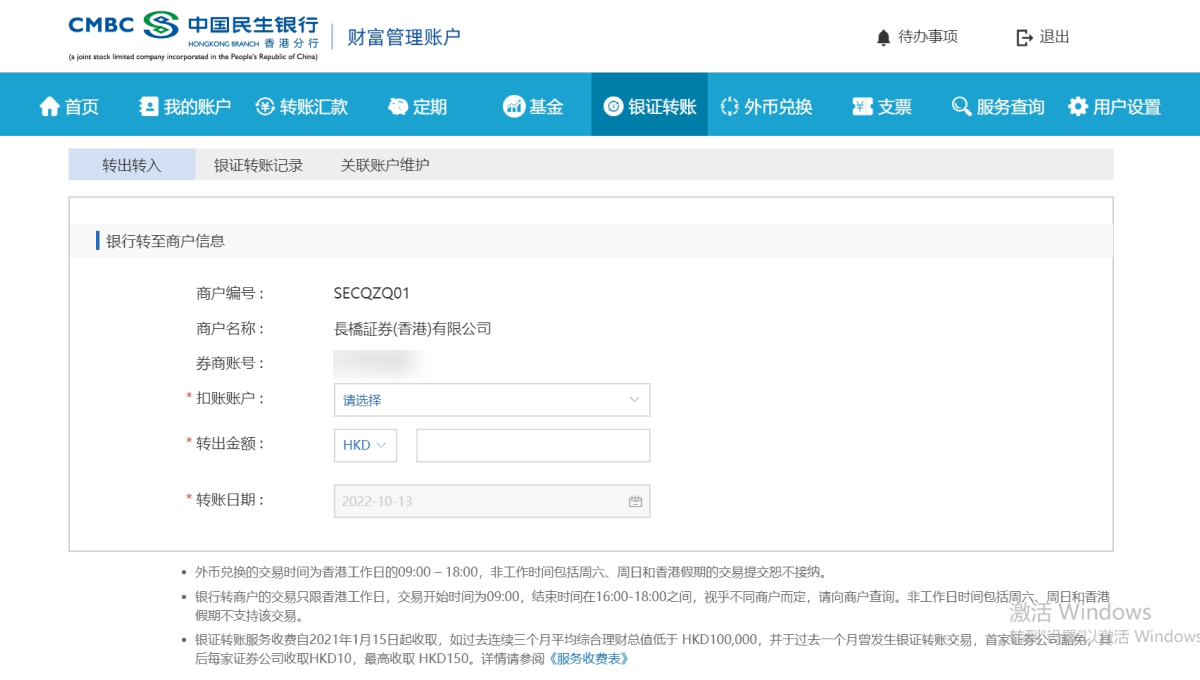Screen dimensions: 1200x680
Task: Click the 退出 logout text
Action: [1054, 37]
